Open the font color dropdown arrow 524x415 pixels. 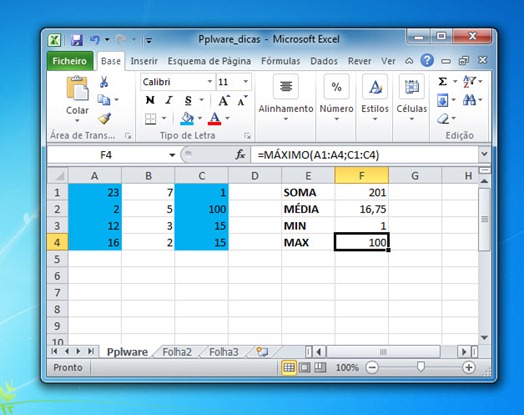click(228, 118)
